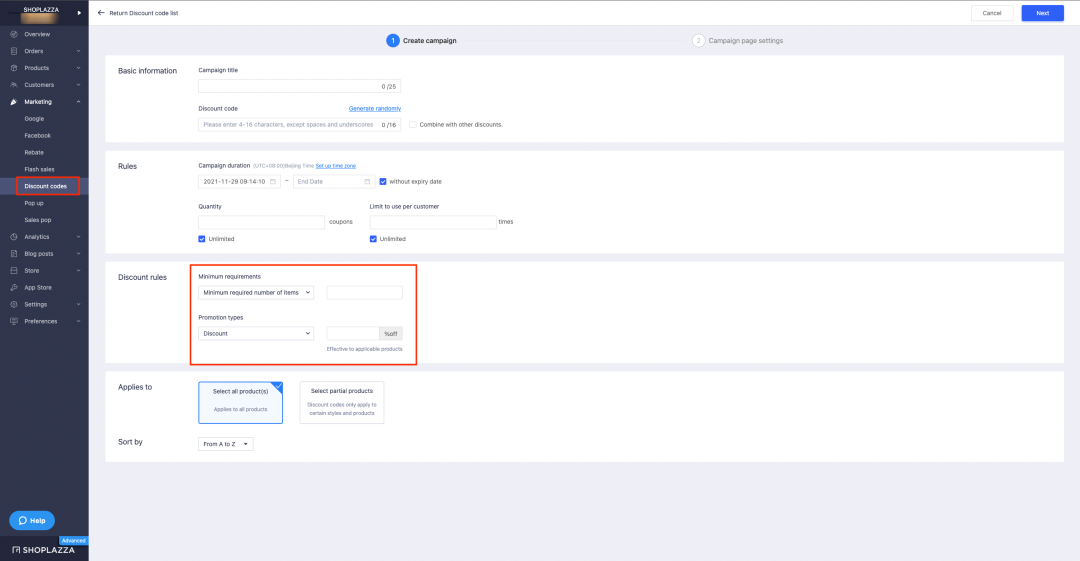Open Flash sales in Marketing menu
Screen dimensions: 1080x561
tap(39, 169)
